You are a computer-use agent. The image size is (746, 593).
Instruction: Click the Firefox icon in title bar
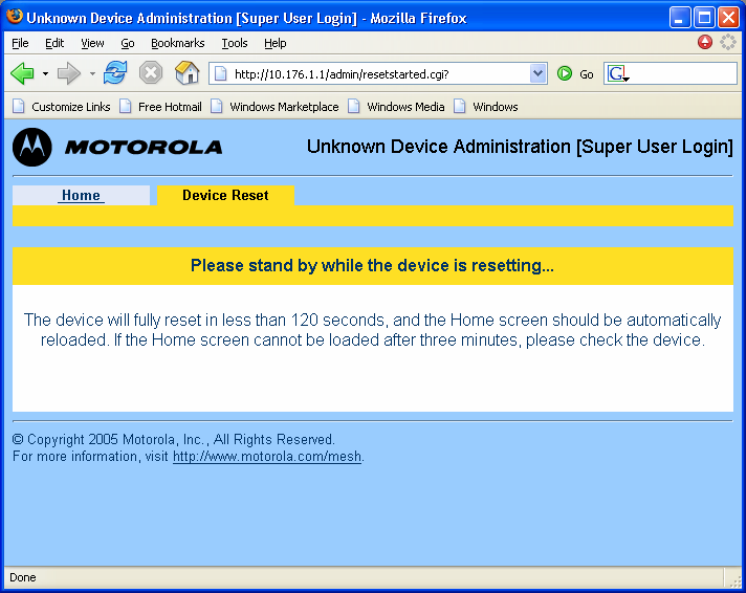[15, 17]
